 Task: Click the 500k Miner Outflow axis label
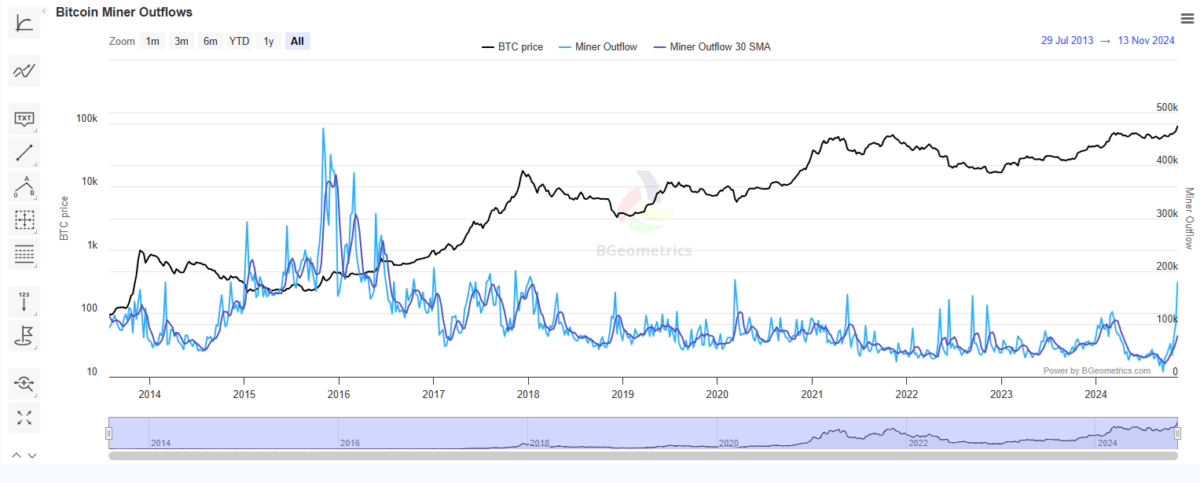tap(1166, 107)
